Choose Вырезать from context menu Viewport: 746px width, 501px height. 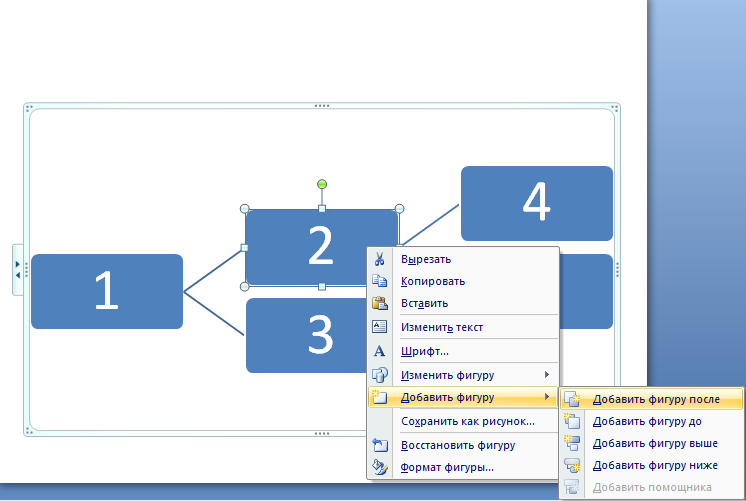(x=462, y=259)
